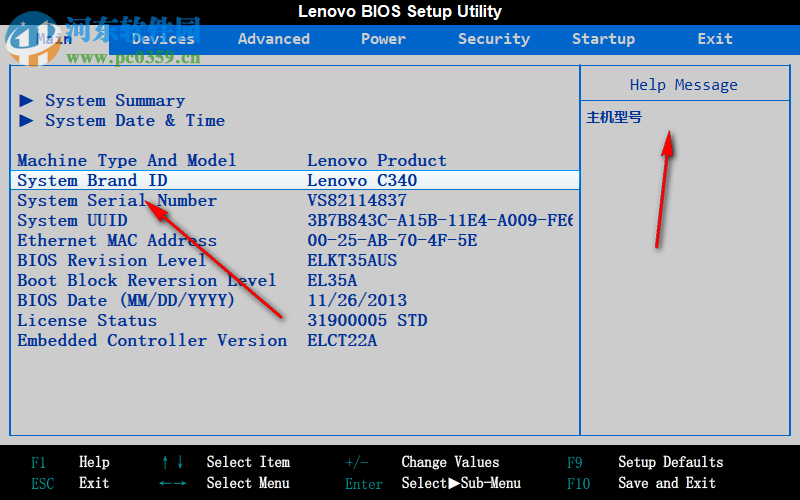The image size is (800, 500).
Task: Click the left/right arrow keys icon
Action: pyautogui.click(x=172, y=483)
